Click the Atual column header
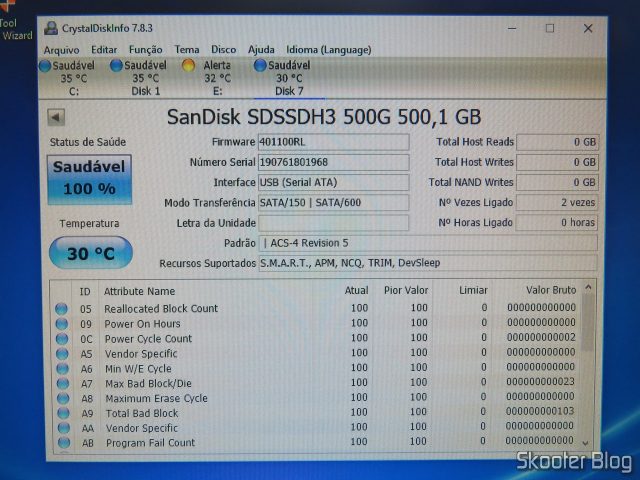The height and width of the screenshot is (480, 640). tap(356, 290)
